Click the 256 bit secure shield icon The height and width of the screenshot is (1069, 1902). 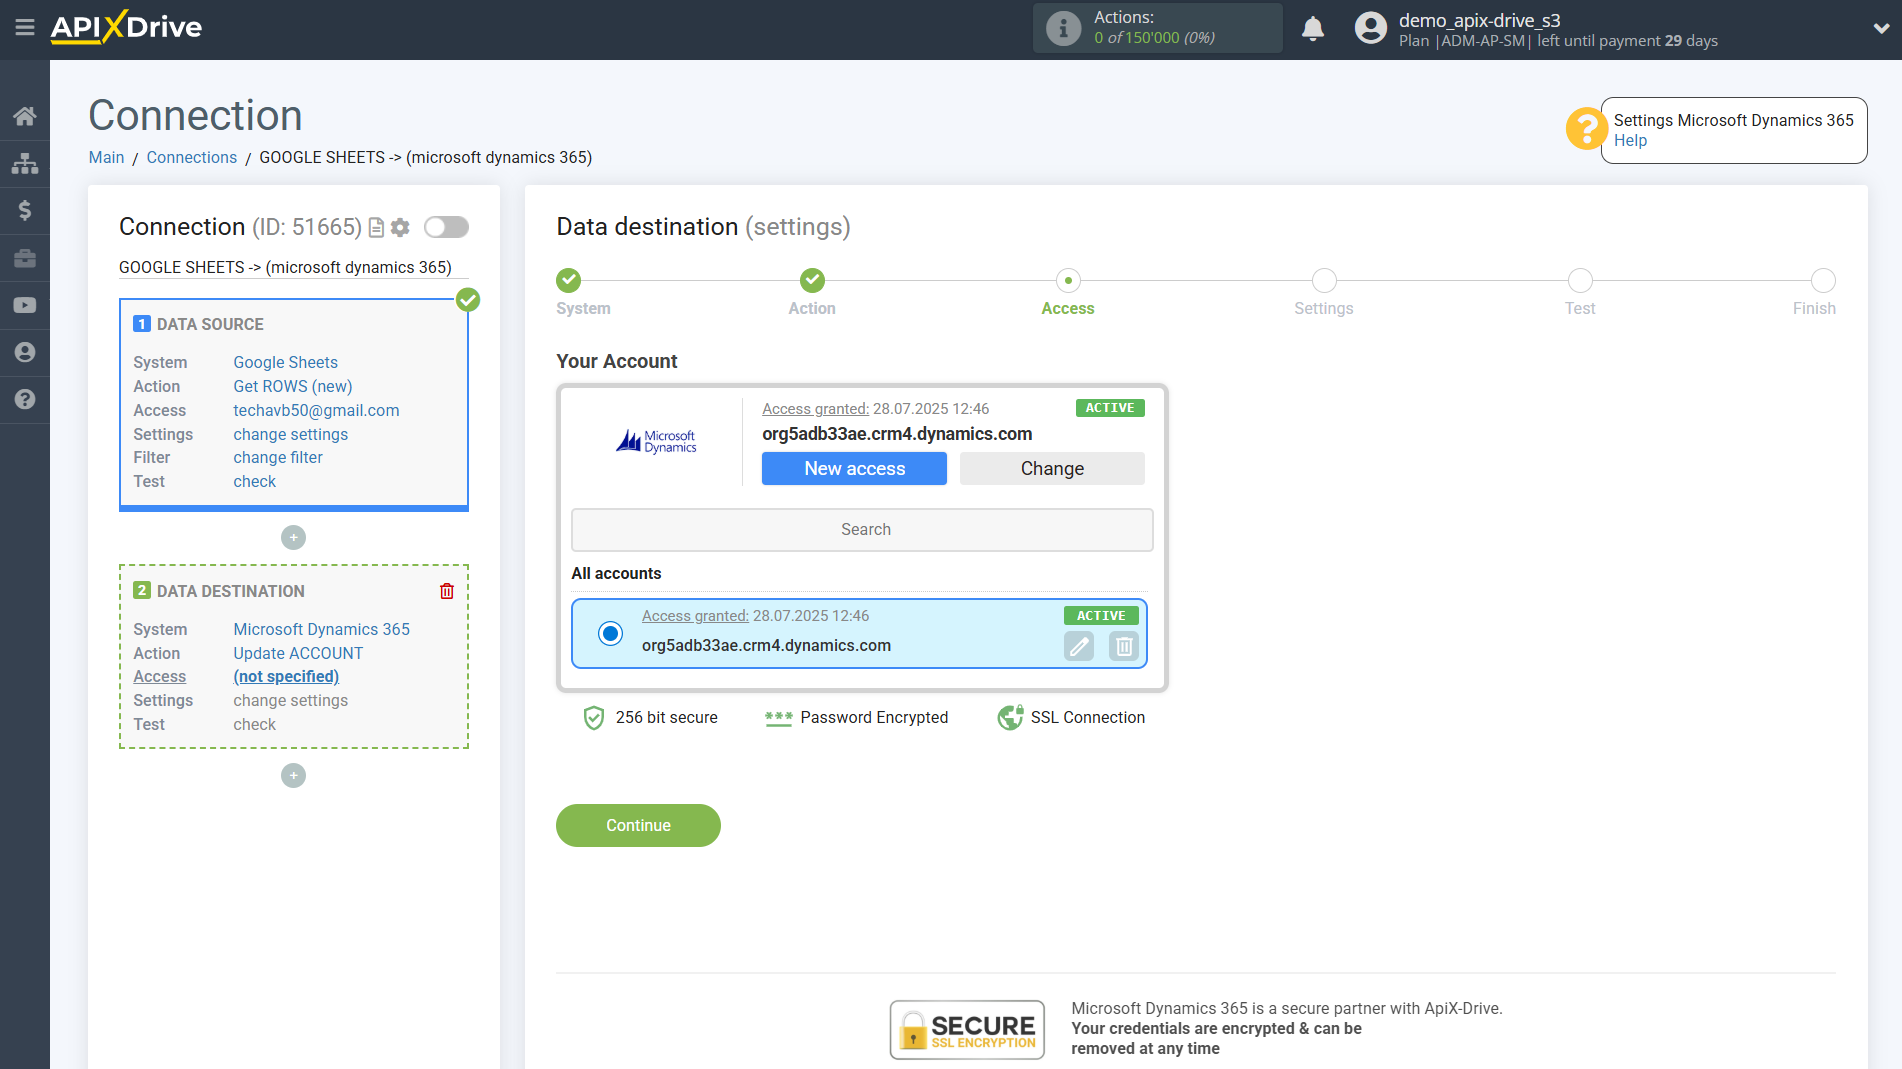[594, 718]
